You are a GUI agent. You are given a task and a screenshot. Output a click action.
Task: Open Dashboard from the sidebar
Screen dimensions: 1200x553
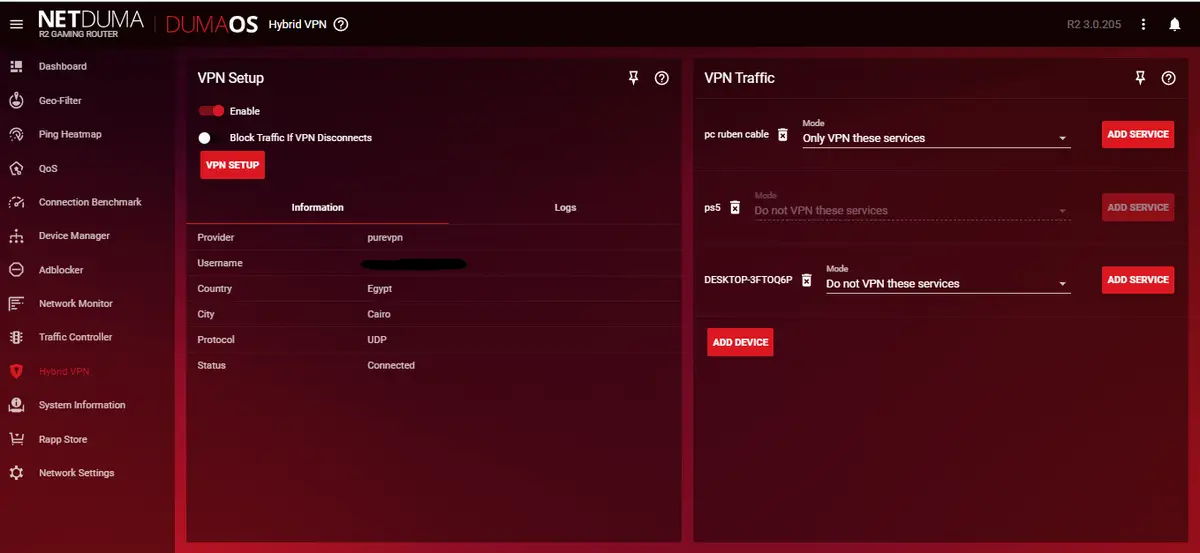click(62, 66)
